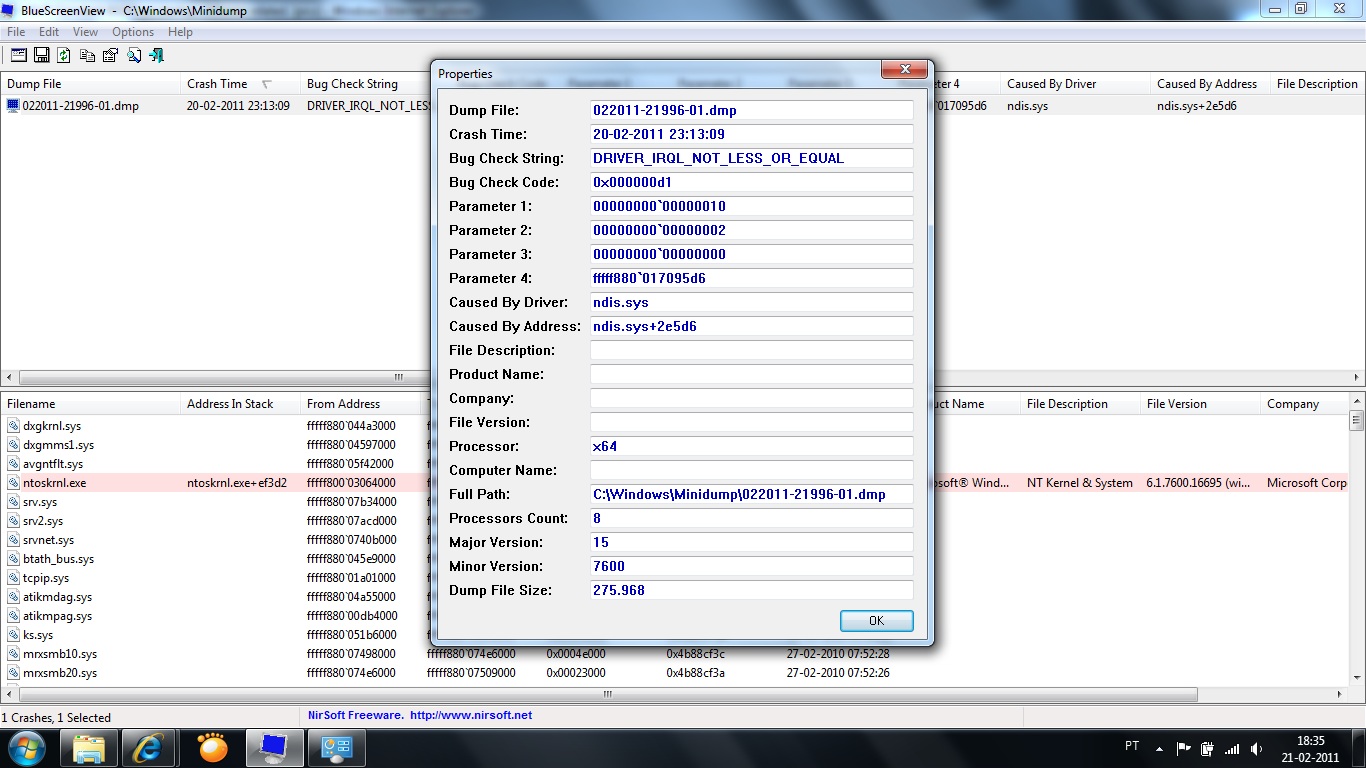Click the orange media player taskbar icon
Screen dimensions: 1366x768
(212, 748)
